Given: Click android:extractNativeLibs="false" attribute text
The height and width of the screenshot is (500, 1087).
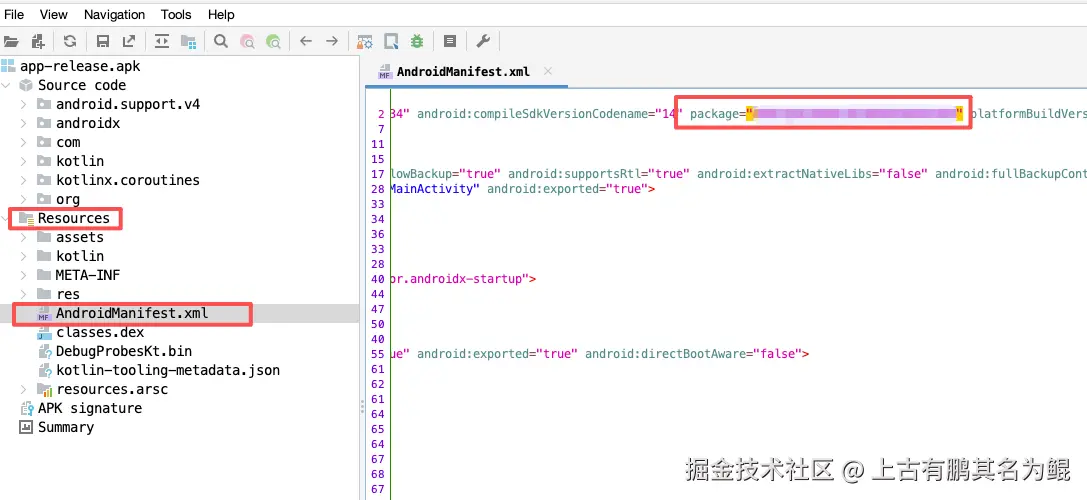Looking at the screenshot, I should pos(812,174).
